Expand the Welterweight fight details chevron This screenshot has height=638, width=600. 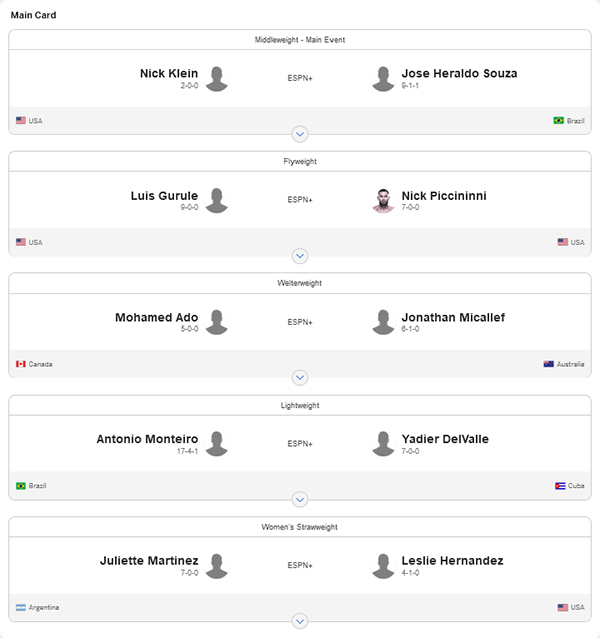tap(300, 378)
